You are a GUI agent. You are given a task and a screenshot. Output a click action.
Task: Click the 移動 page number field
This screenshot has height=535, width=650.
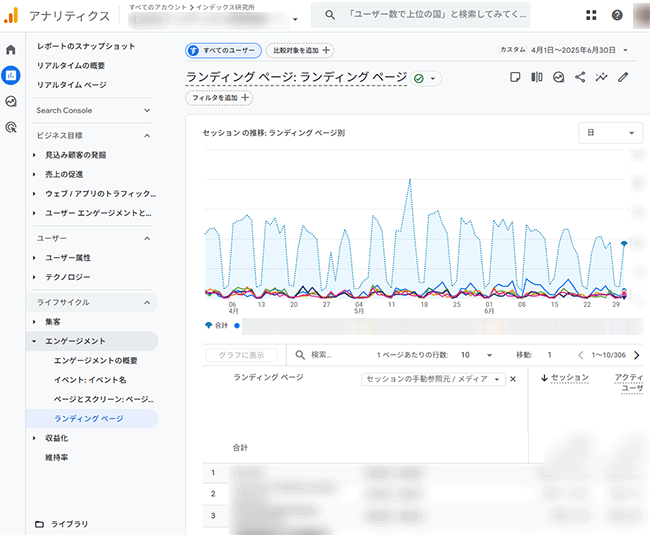click(550, 355)
